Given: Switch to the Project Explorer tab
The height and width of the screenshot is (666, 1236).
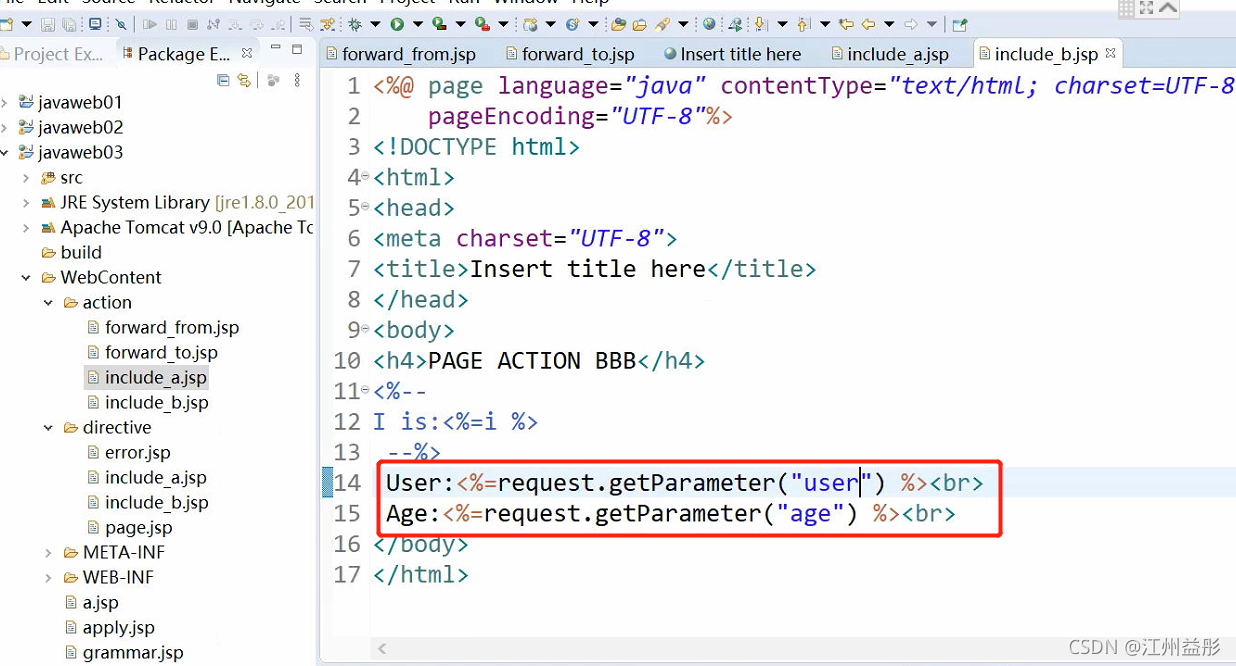Looking at the screenshot, I should coord(52,54).
